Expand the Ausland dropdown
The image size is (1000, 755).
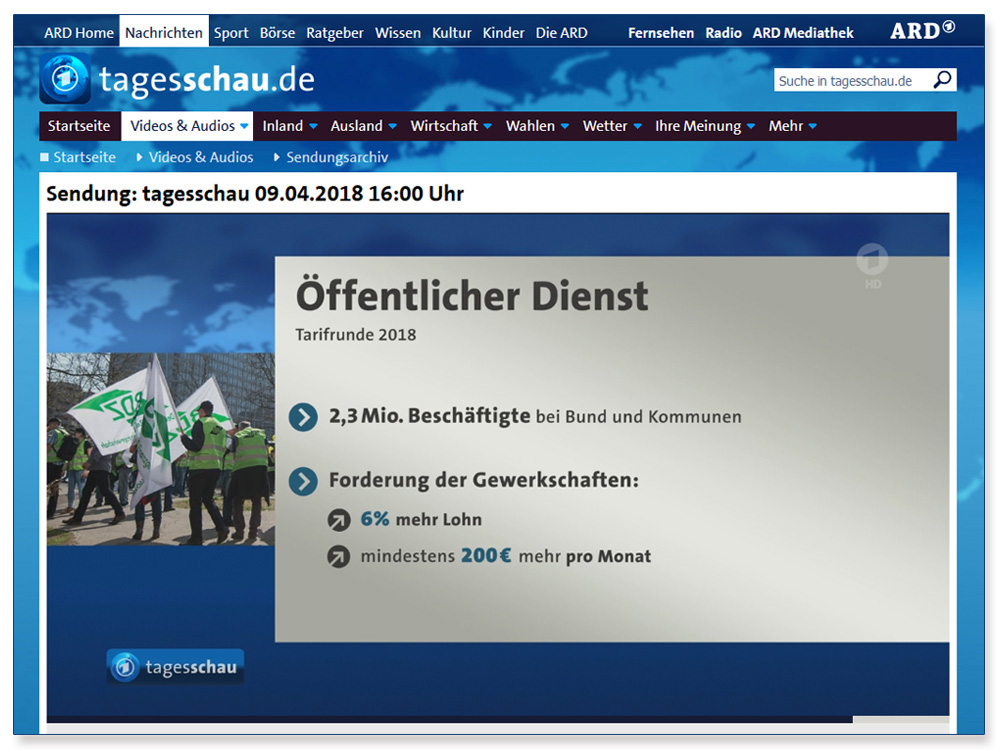pyautogui.click(x=392, y=126)
